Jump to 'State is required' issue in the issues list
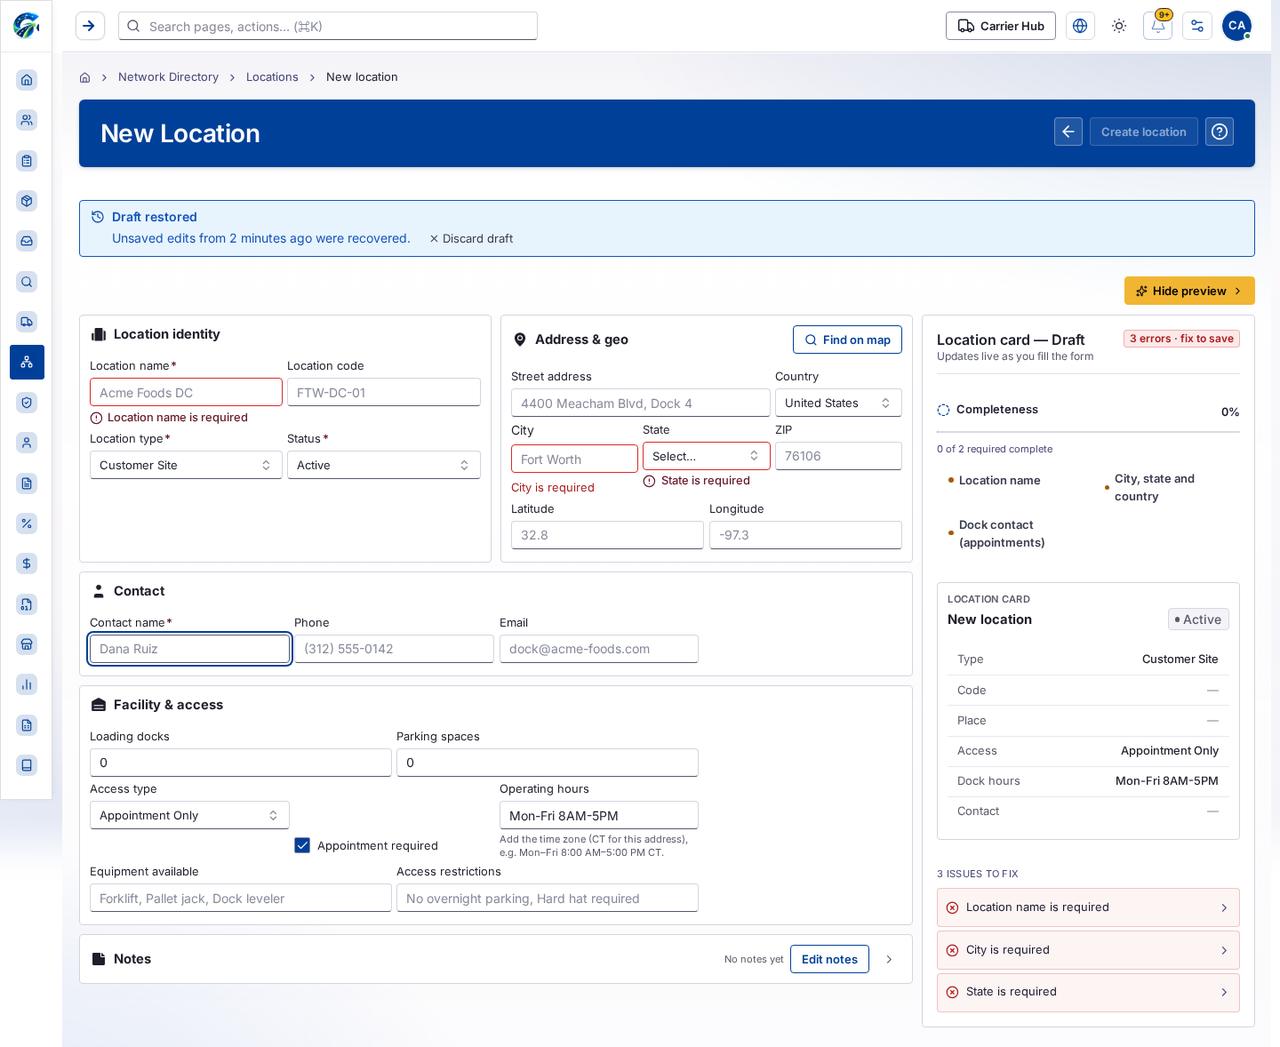This screenshot has width=1280, height=1047. coord(1088,992)
